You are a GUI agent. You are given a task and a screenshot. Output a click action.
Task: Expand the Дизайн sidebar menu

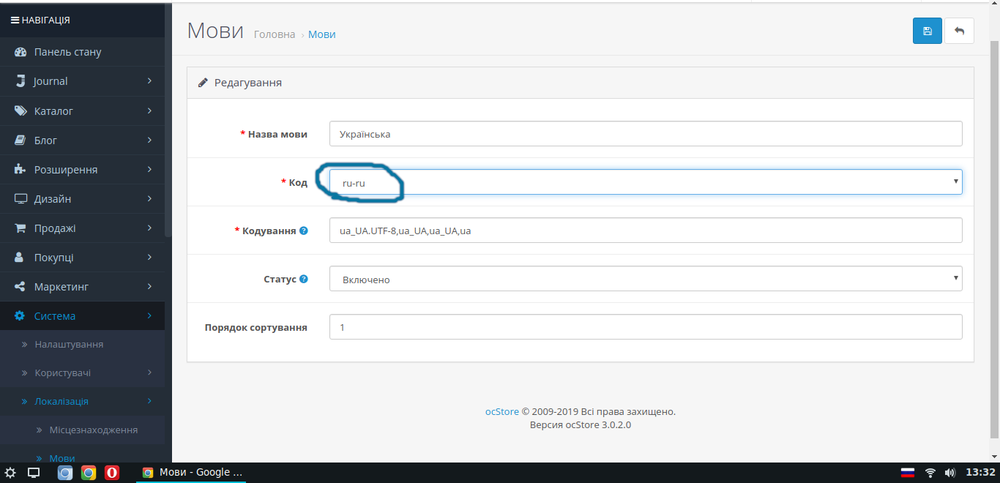point(83,199)
